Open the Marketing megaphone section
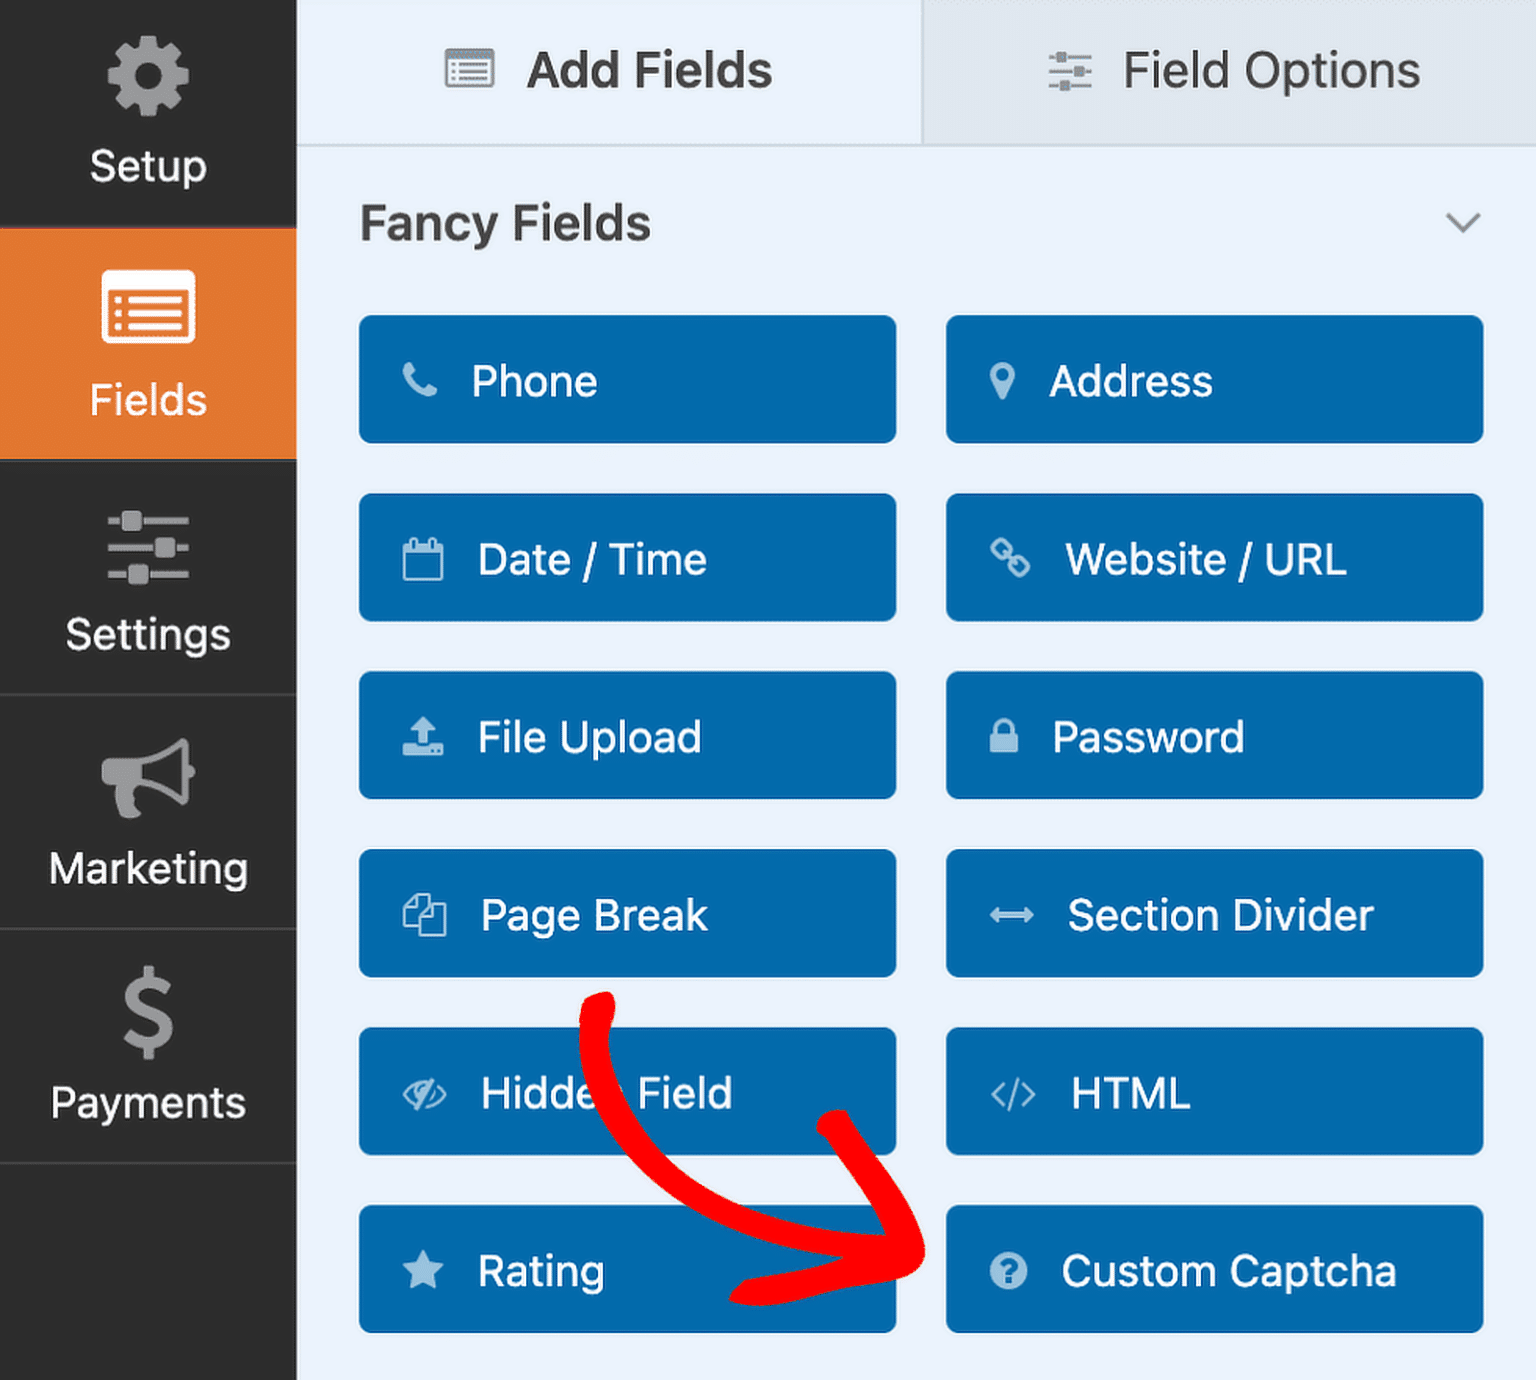 click(147, 782)
